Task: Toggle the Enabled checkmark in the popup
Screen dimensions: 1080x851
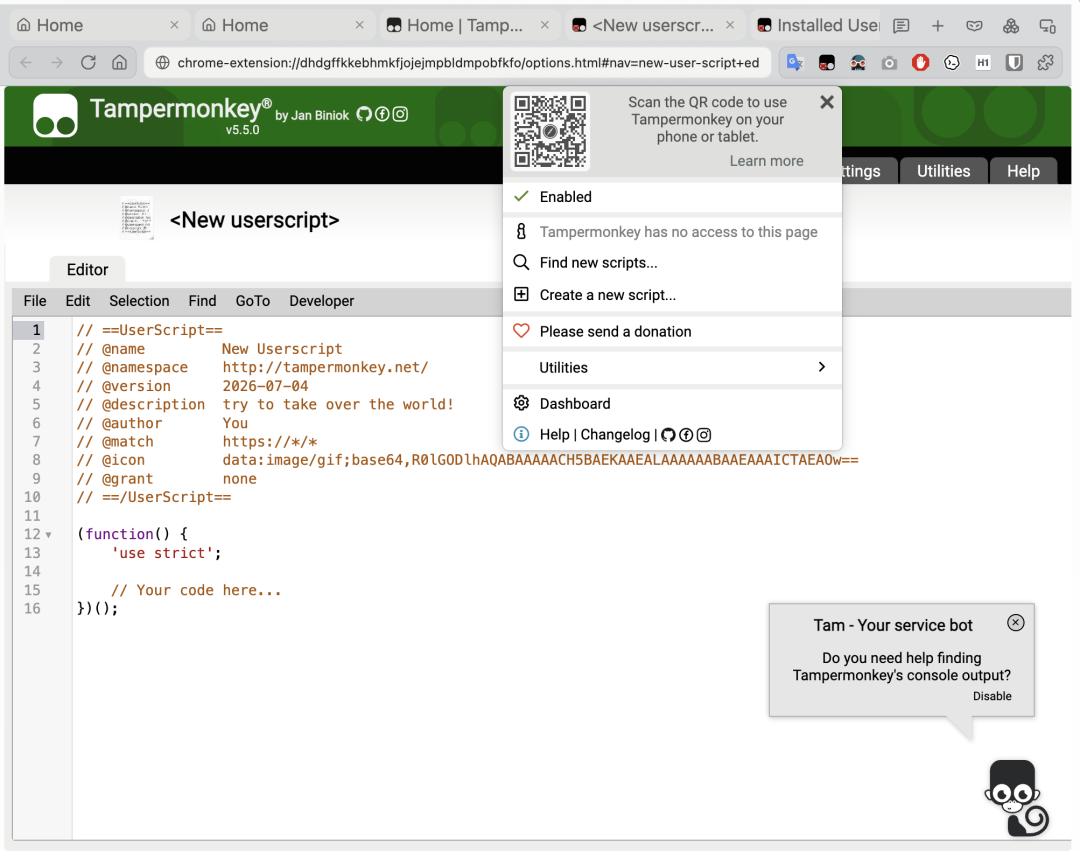Action: pyautogui.click(x=521, y=196)
